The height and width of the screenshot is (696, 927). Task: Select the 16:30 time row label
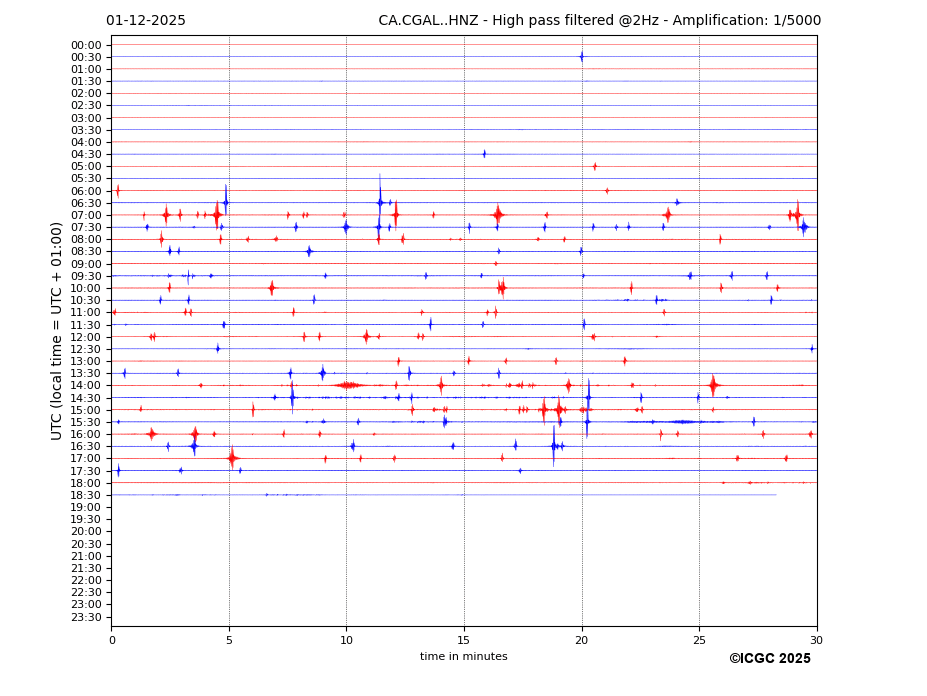[86, 447]
